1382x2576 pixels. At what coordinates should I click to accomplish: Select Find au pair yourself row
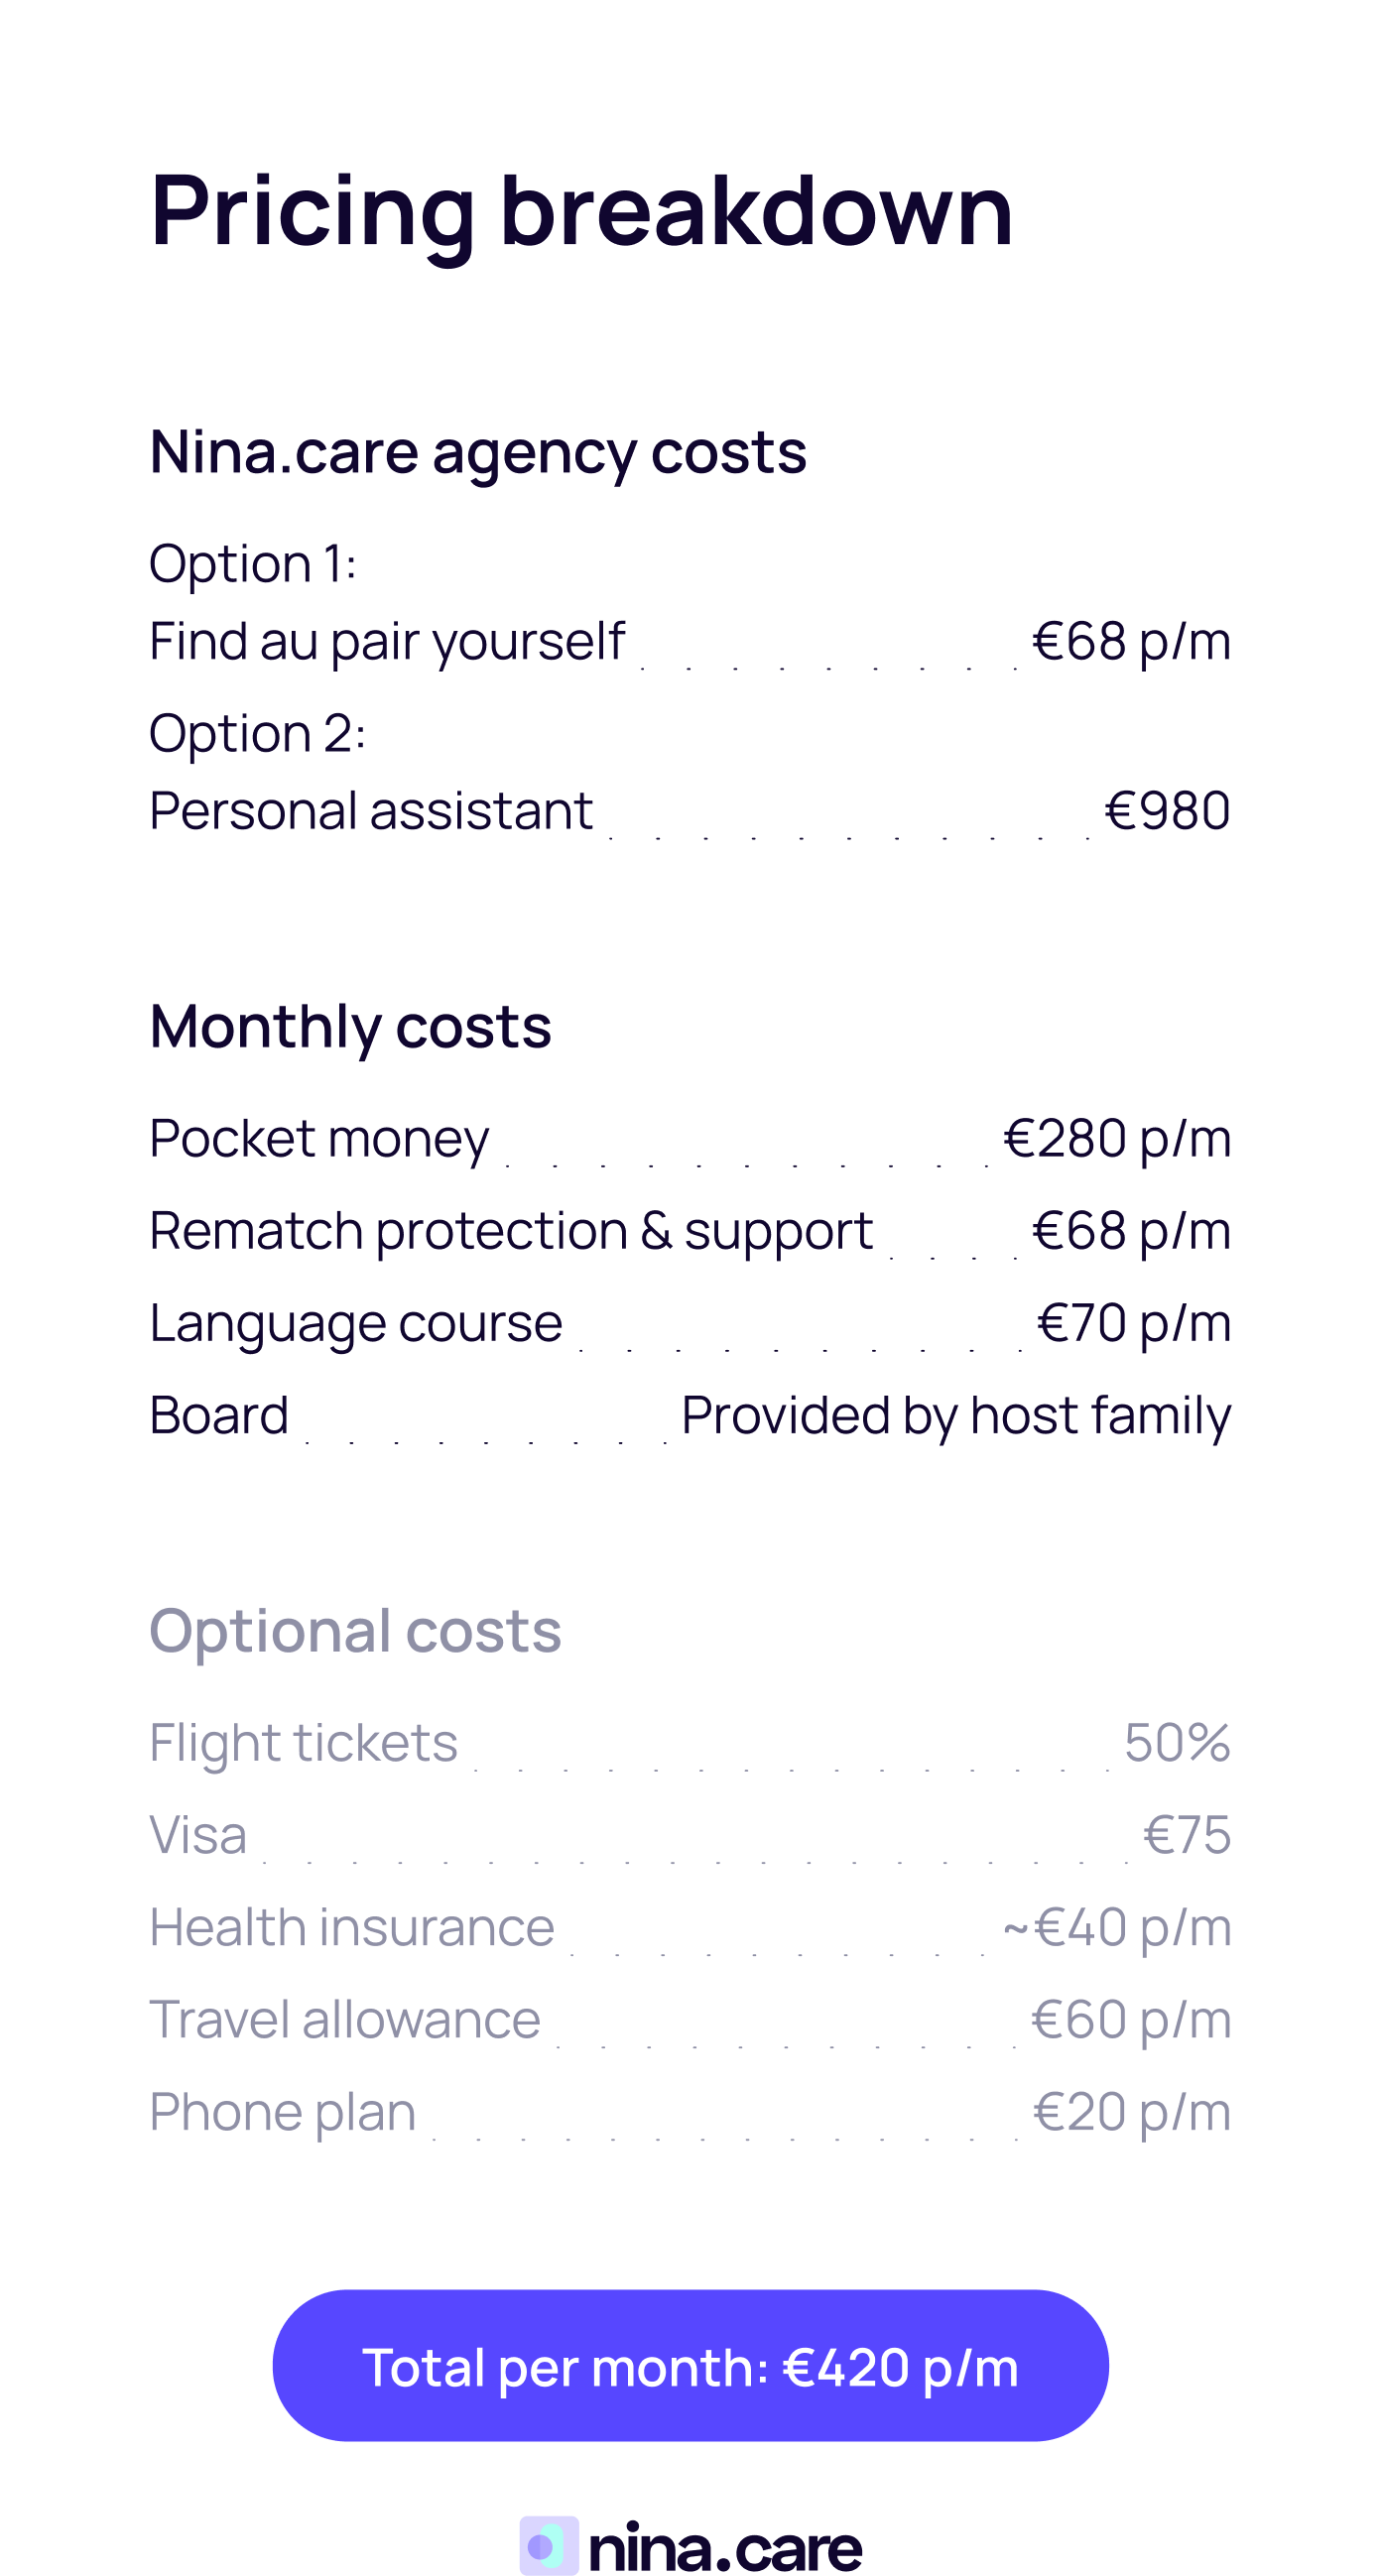[386, 641]
